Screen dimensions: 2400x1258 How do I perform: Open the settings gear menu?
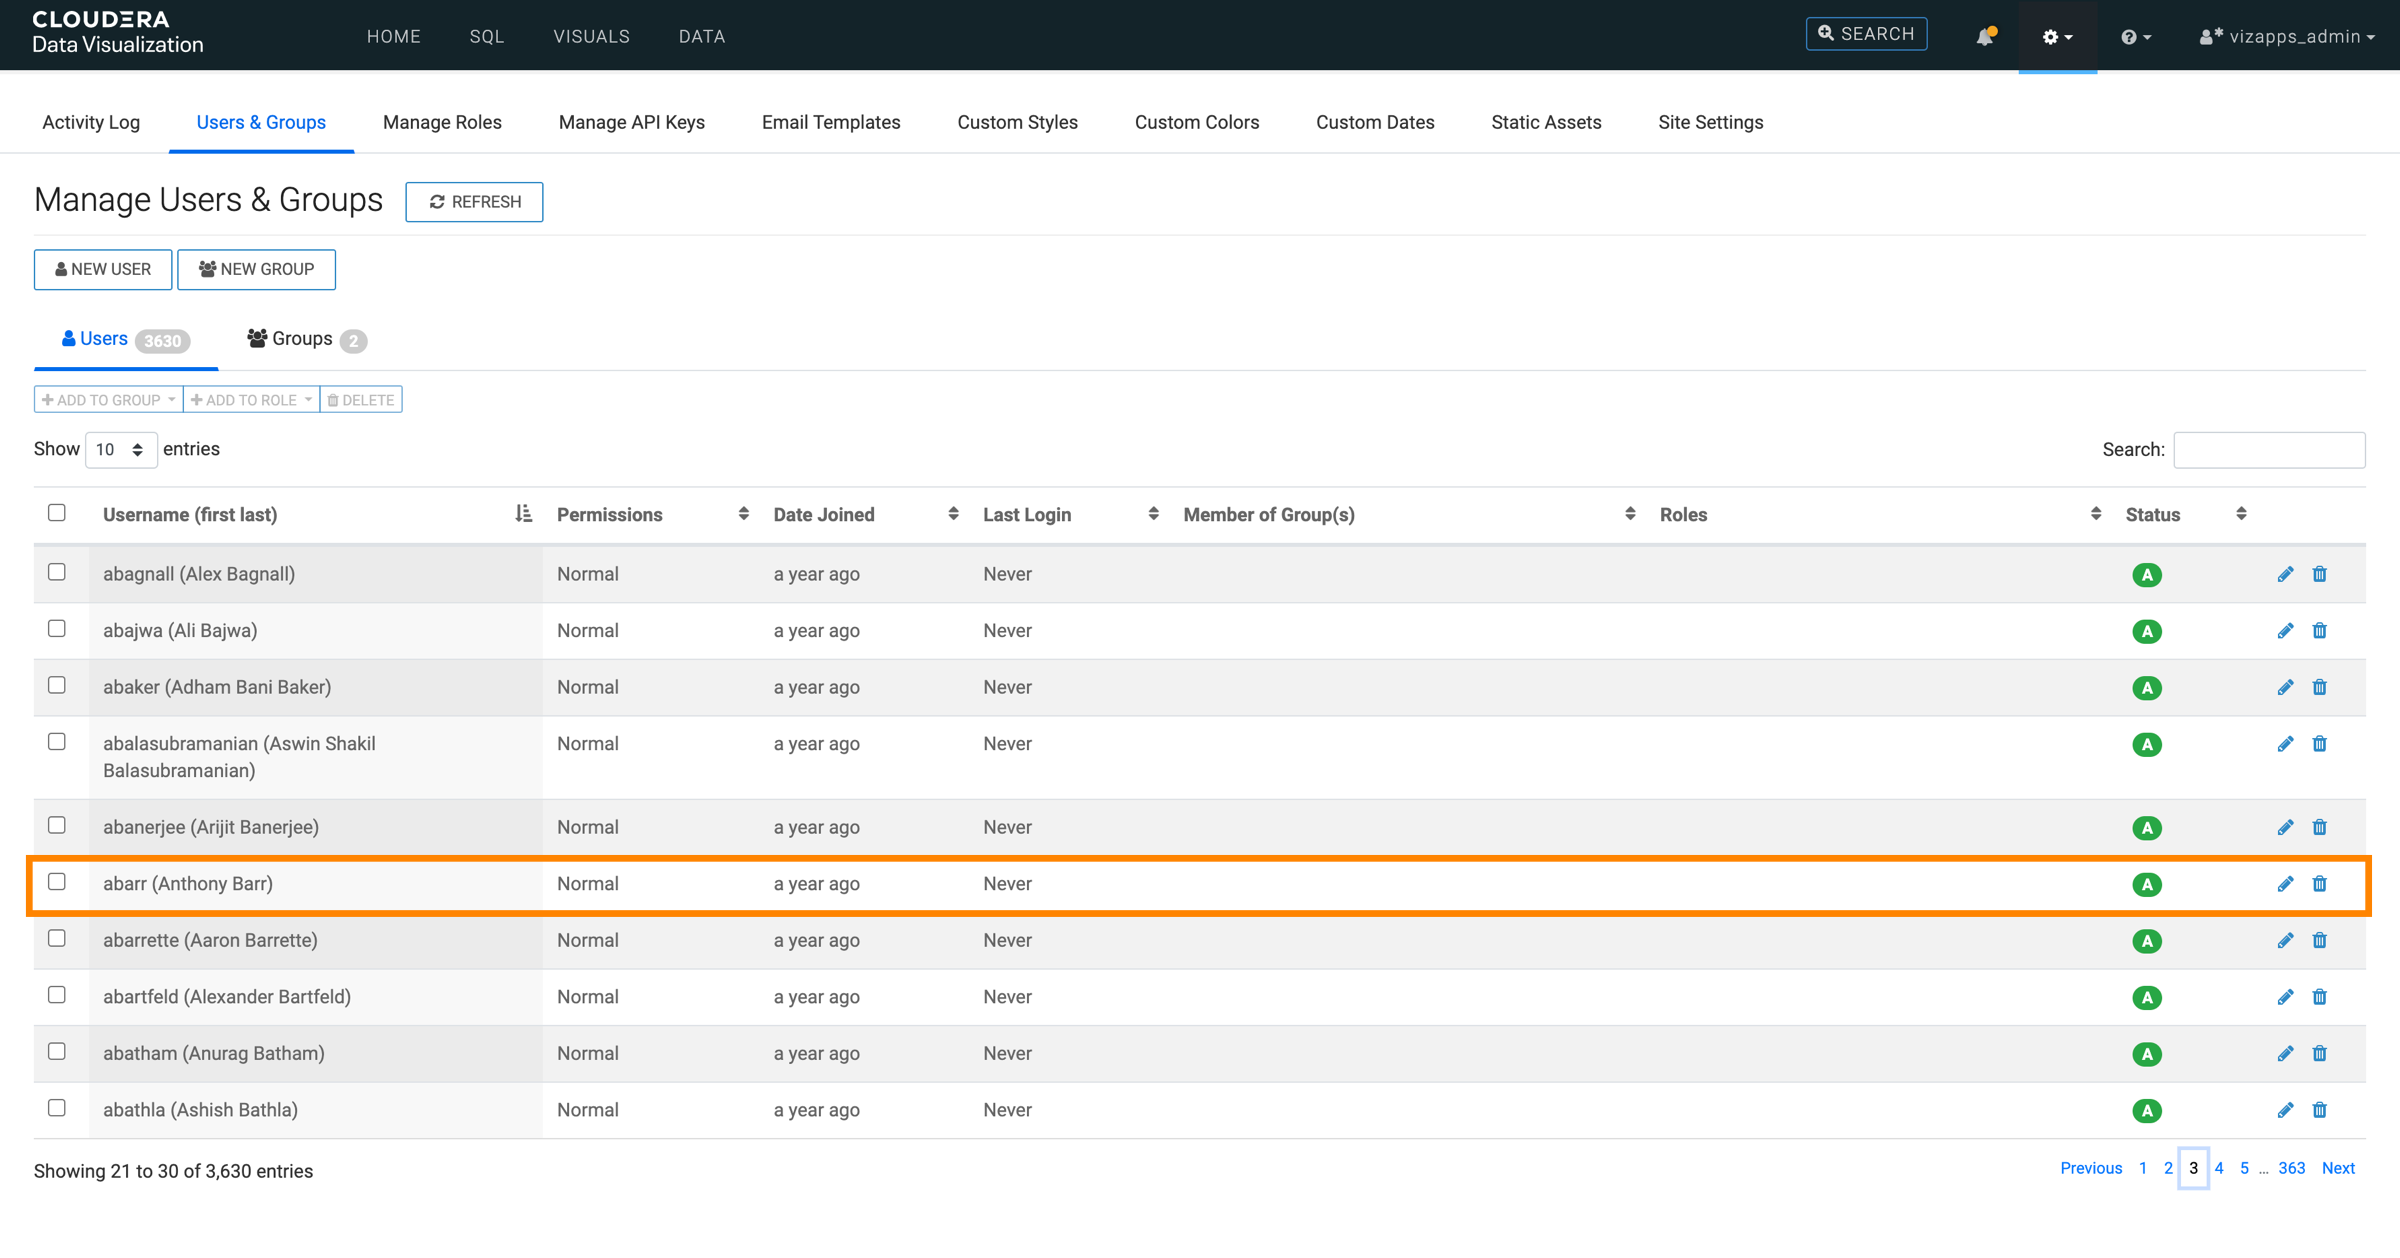coord(2056,36)
